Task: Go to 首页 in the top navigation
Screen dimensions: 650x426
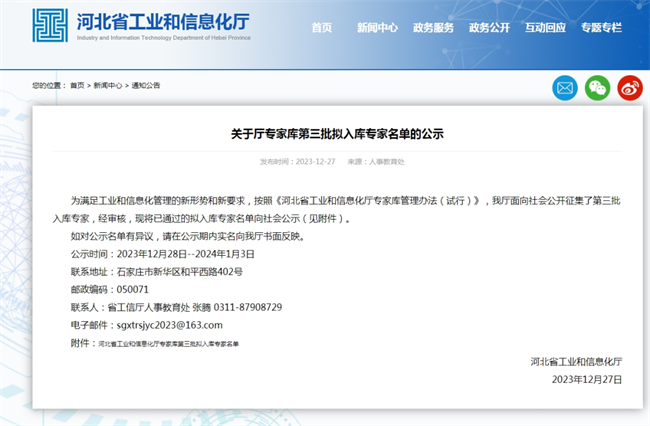Action: point(321,28)
